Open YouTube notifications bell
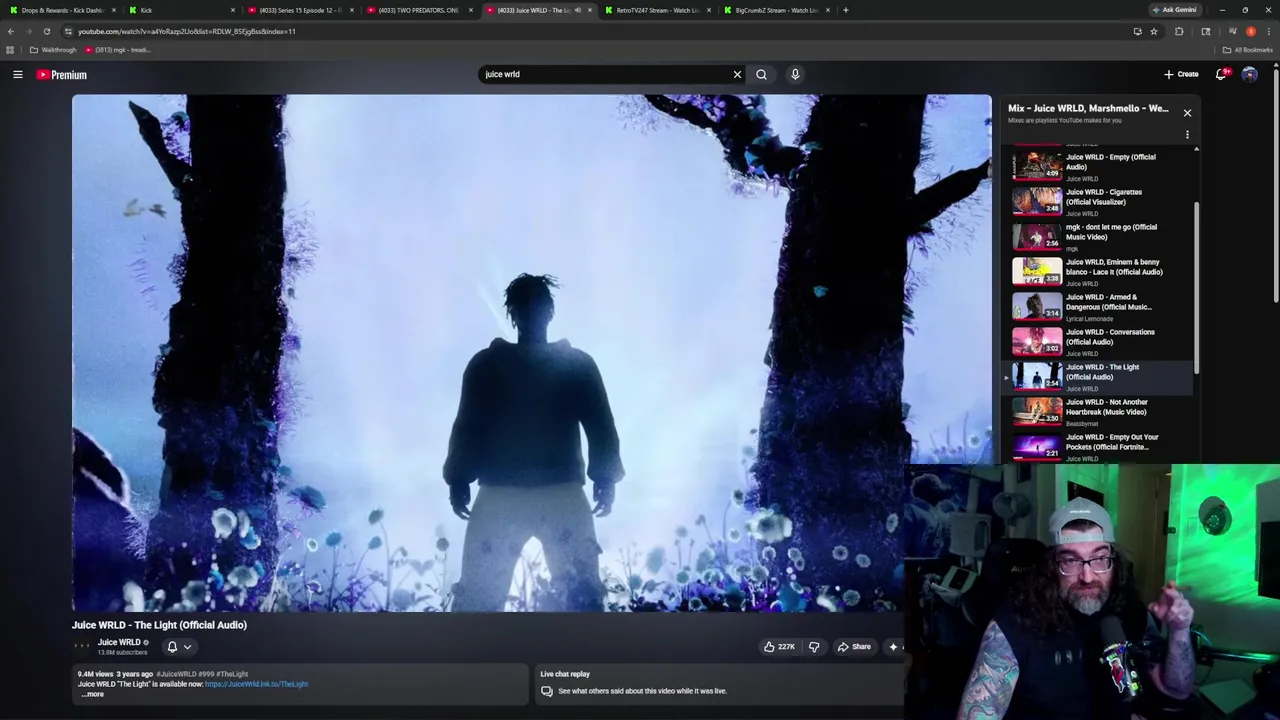 pyautogui.click(x=1221, y=74)
